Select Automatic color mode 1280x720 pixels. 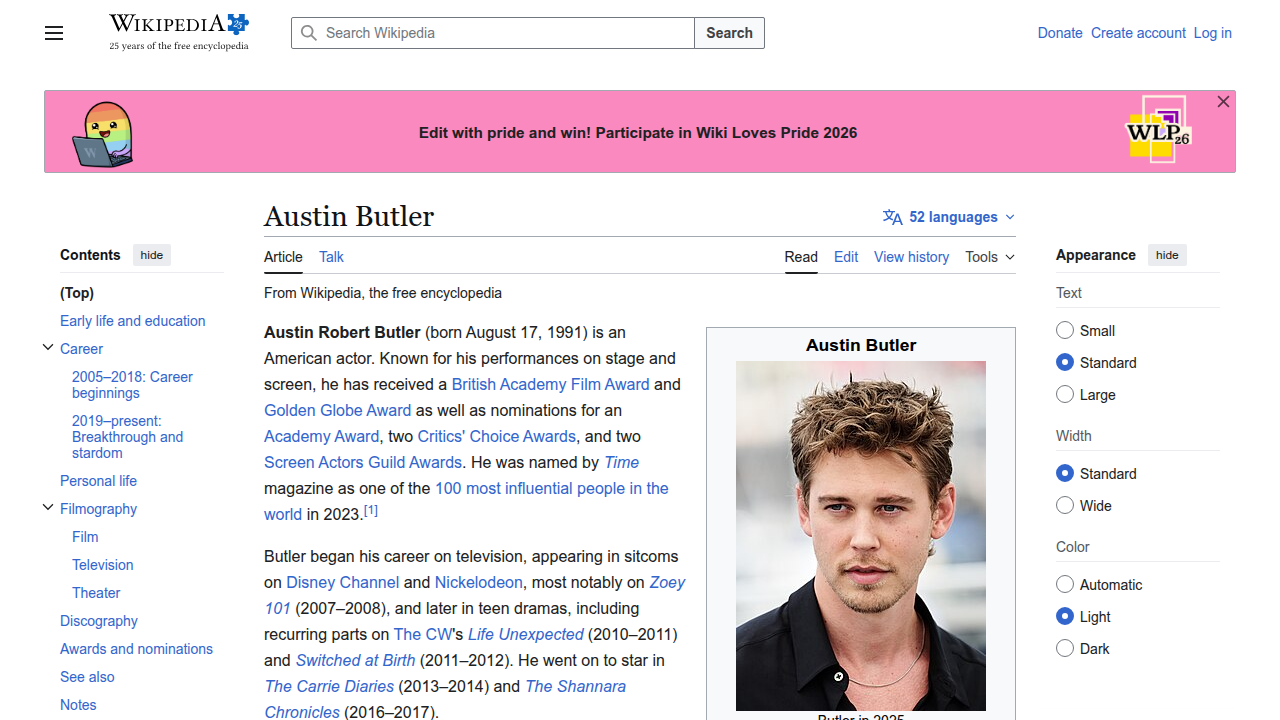coord(1065,585)
